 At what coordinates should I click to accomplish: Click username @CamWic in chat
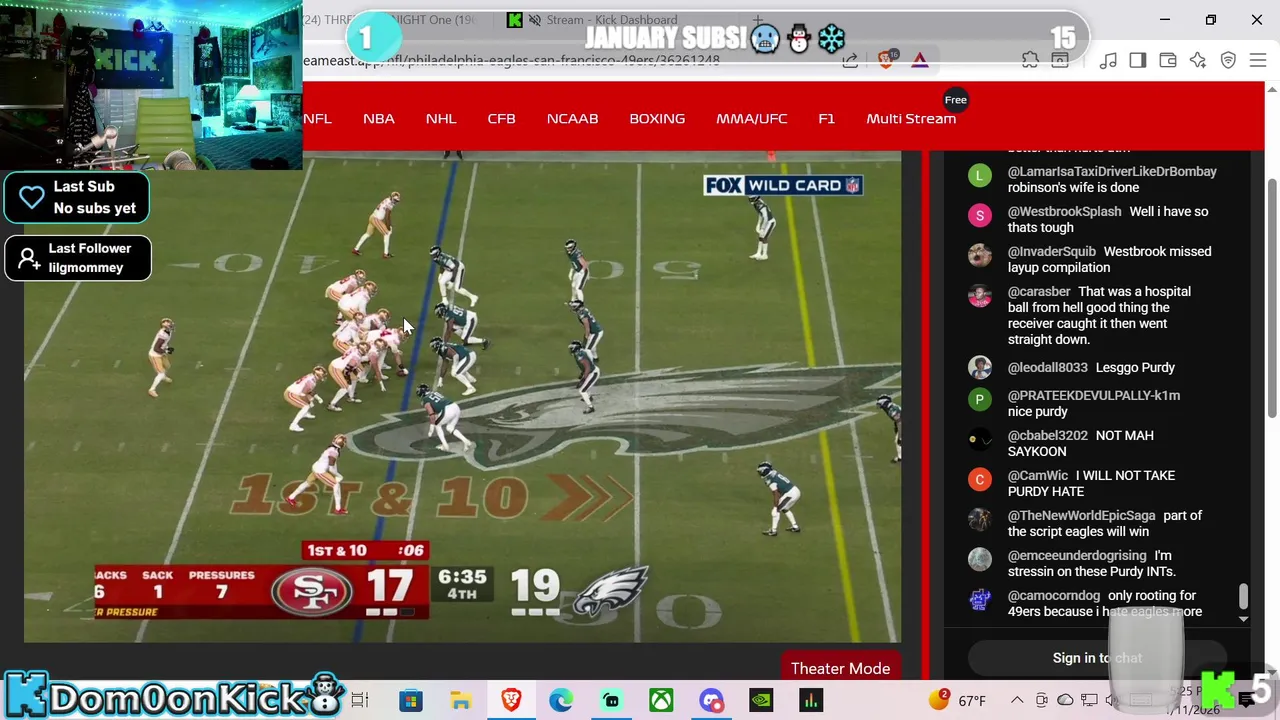(x=1038, y=475)
